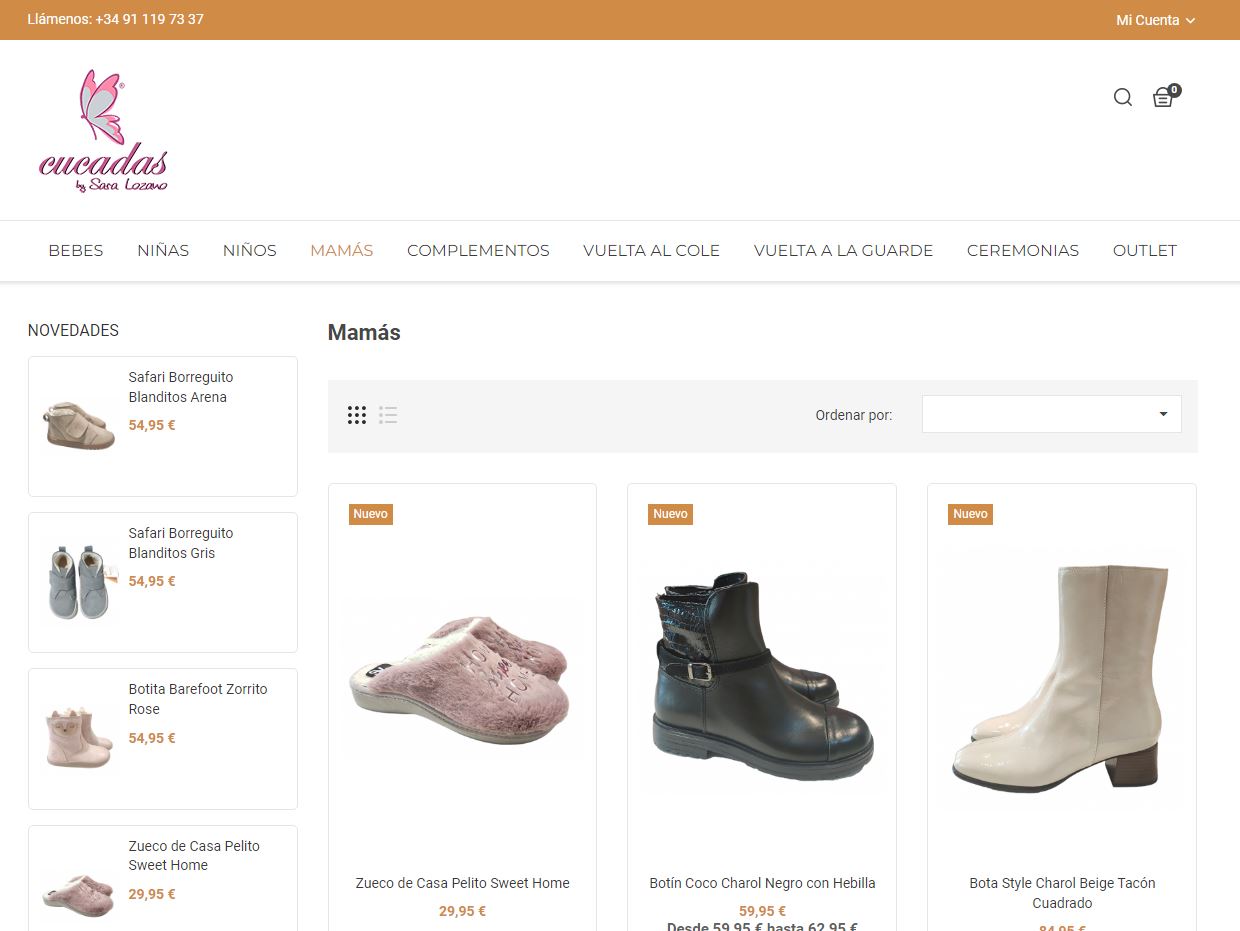Click the Safari Borreguito Gris thumbnail

(79, 582)
